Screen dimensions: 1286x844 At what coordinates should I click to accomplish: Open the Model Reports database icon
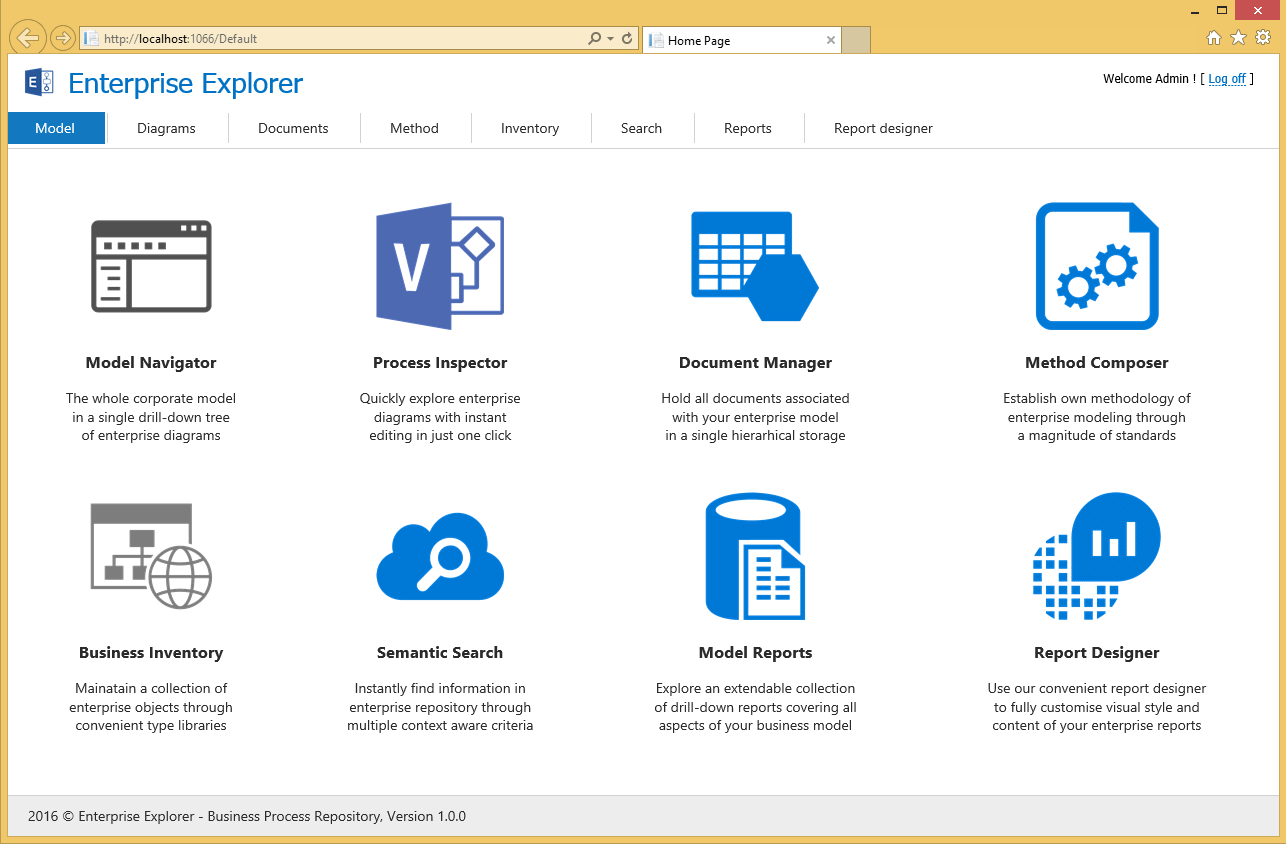[x=755, y=556]
